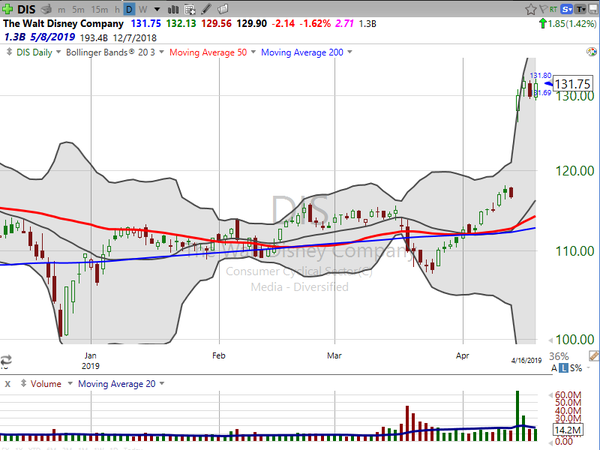Select the A arithmetic scale option

(554, 368)
